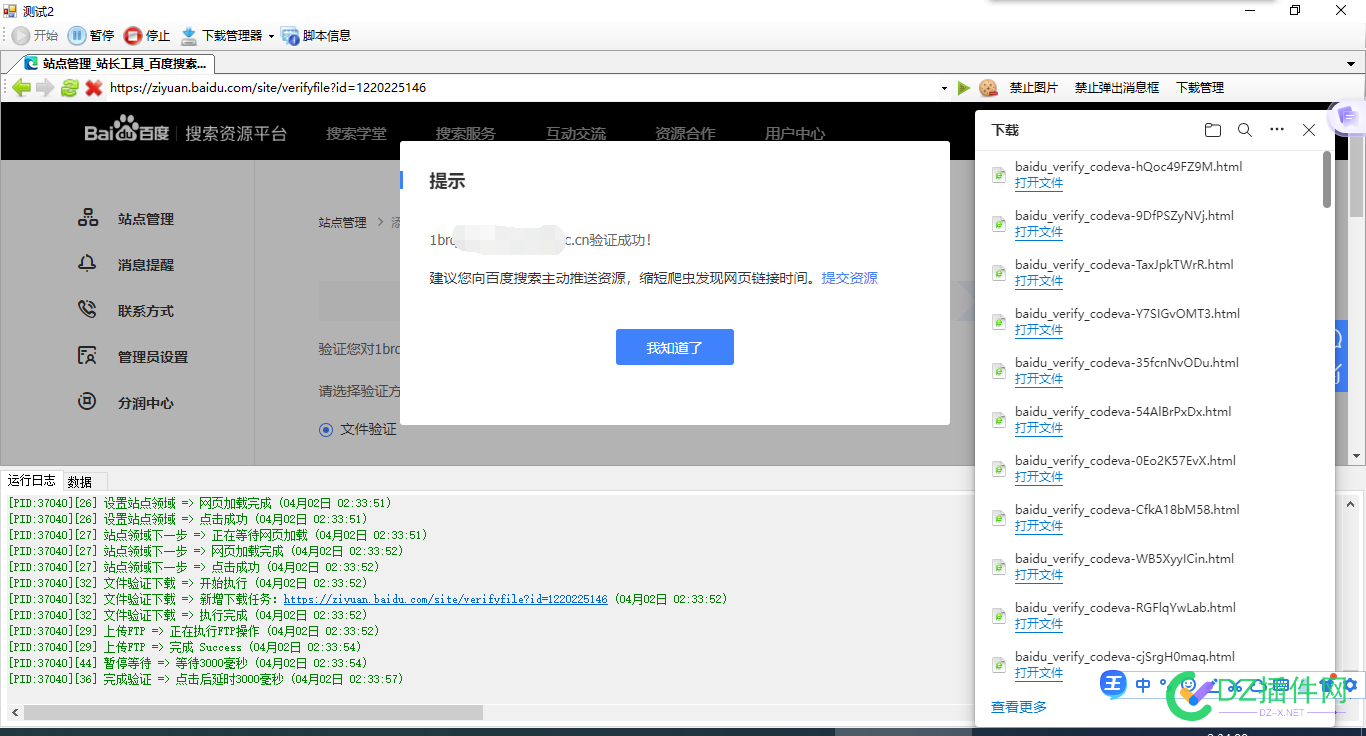The height and width of the screenshot is (736, 1366).
Task: Open 脚本信息 script info
Action: [316, 36]
